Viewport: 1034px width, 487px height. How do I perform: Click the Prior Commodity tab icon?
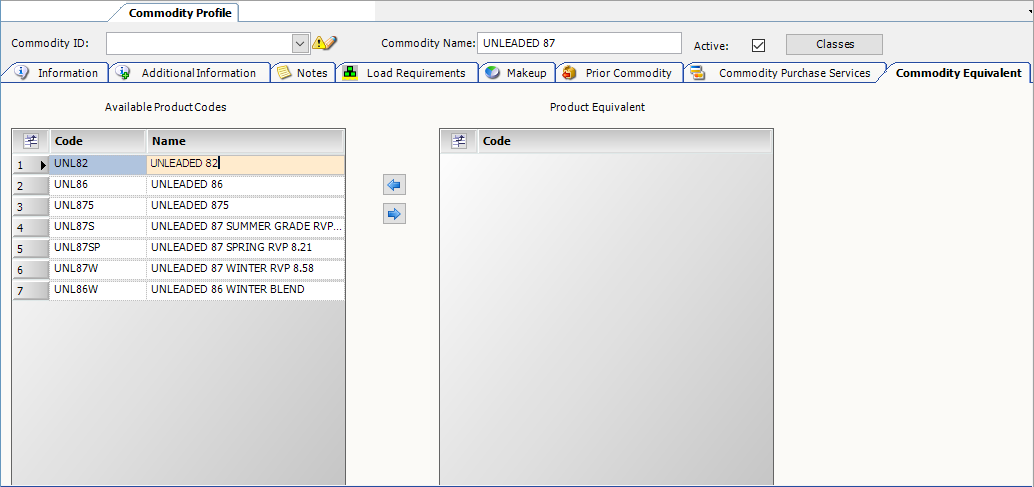[x=569, y=73]
